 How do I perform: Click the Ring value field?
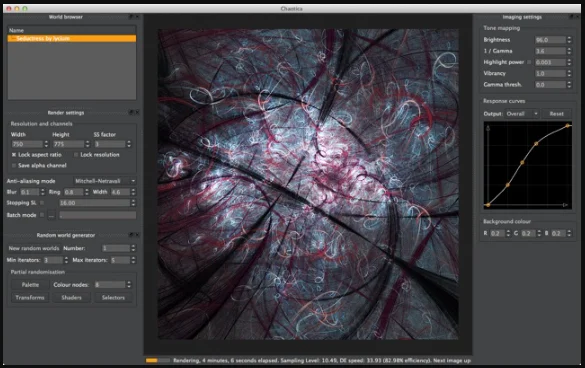tap(73, 192)
